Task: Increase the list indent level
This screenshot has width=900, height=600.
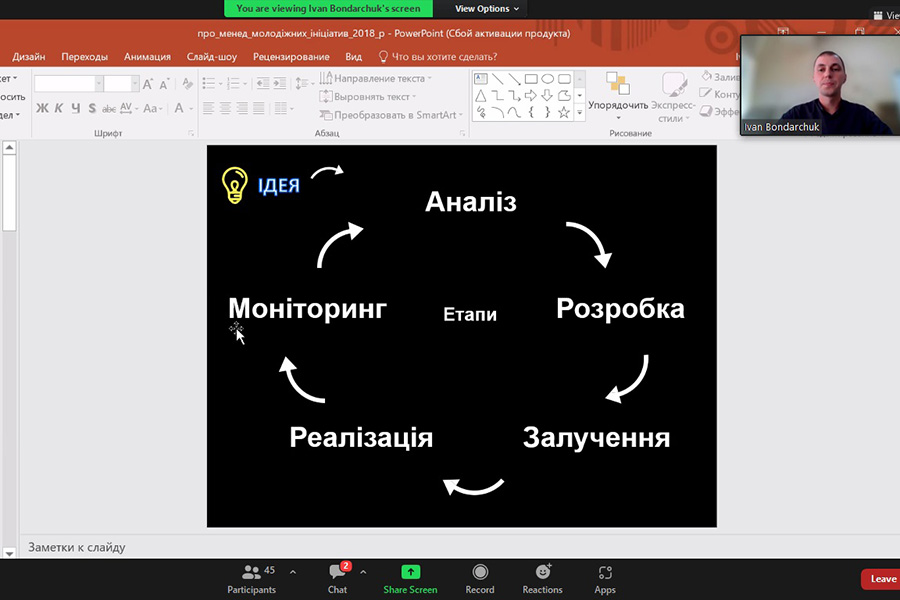Action: [280, 84]
